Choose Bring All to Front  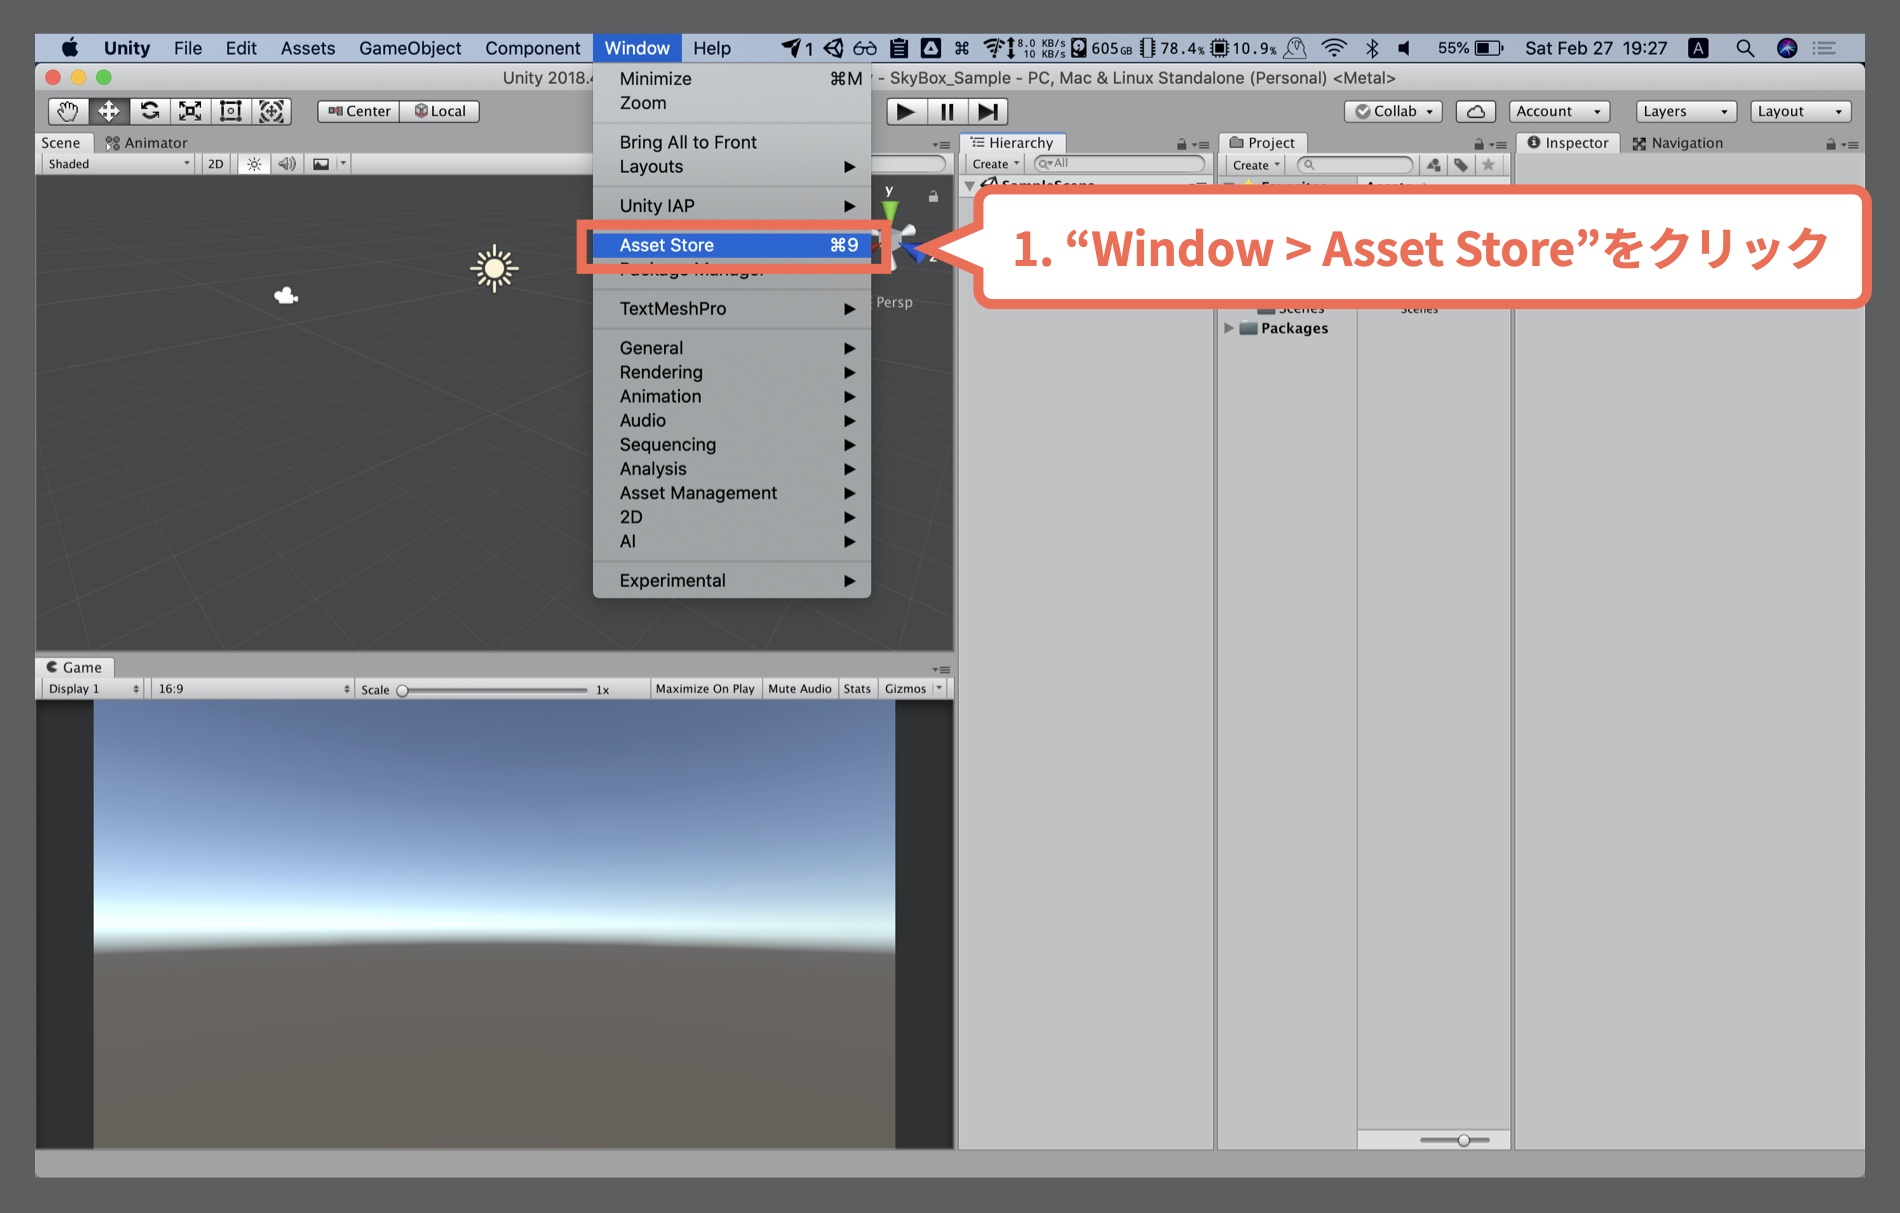[732, 142]
